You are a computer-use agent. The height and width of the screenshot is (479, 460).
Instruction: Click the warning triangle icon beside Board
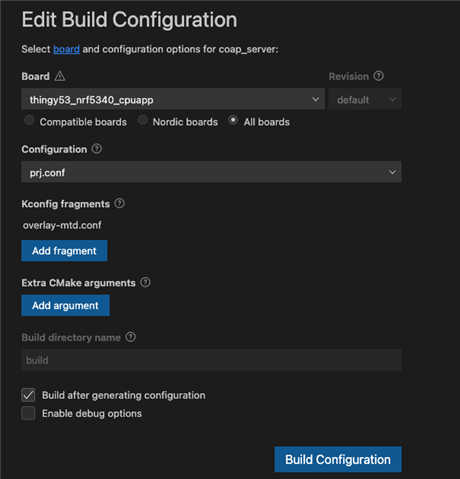60,76
